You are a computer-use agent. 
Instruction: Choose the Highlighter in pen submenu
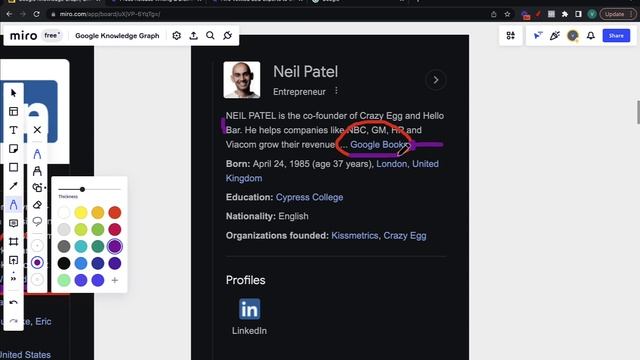click(x=37, y=171)
